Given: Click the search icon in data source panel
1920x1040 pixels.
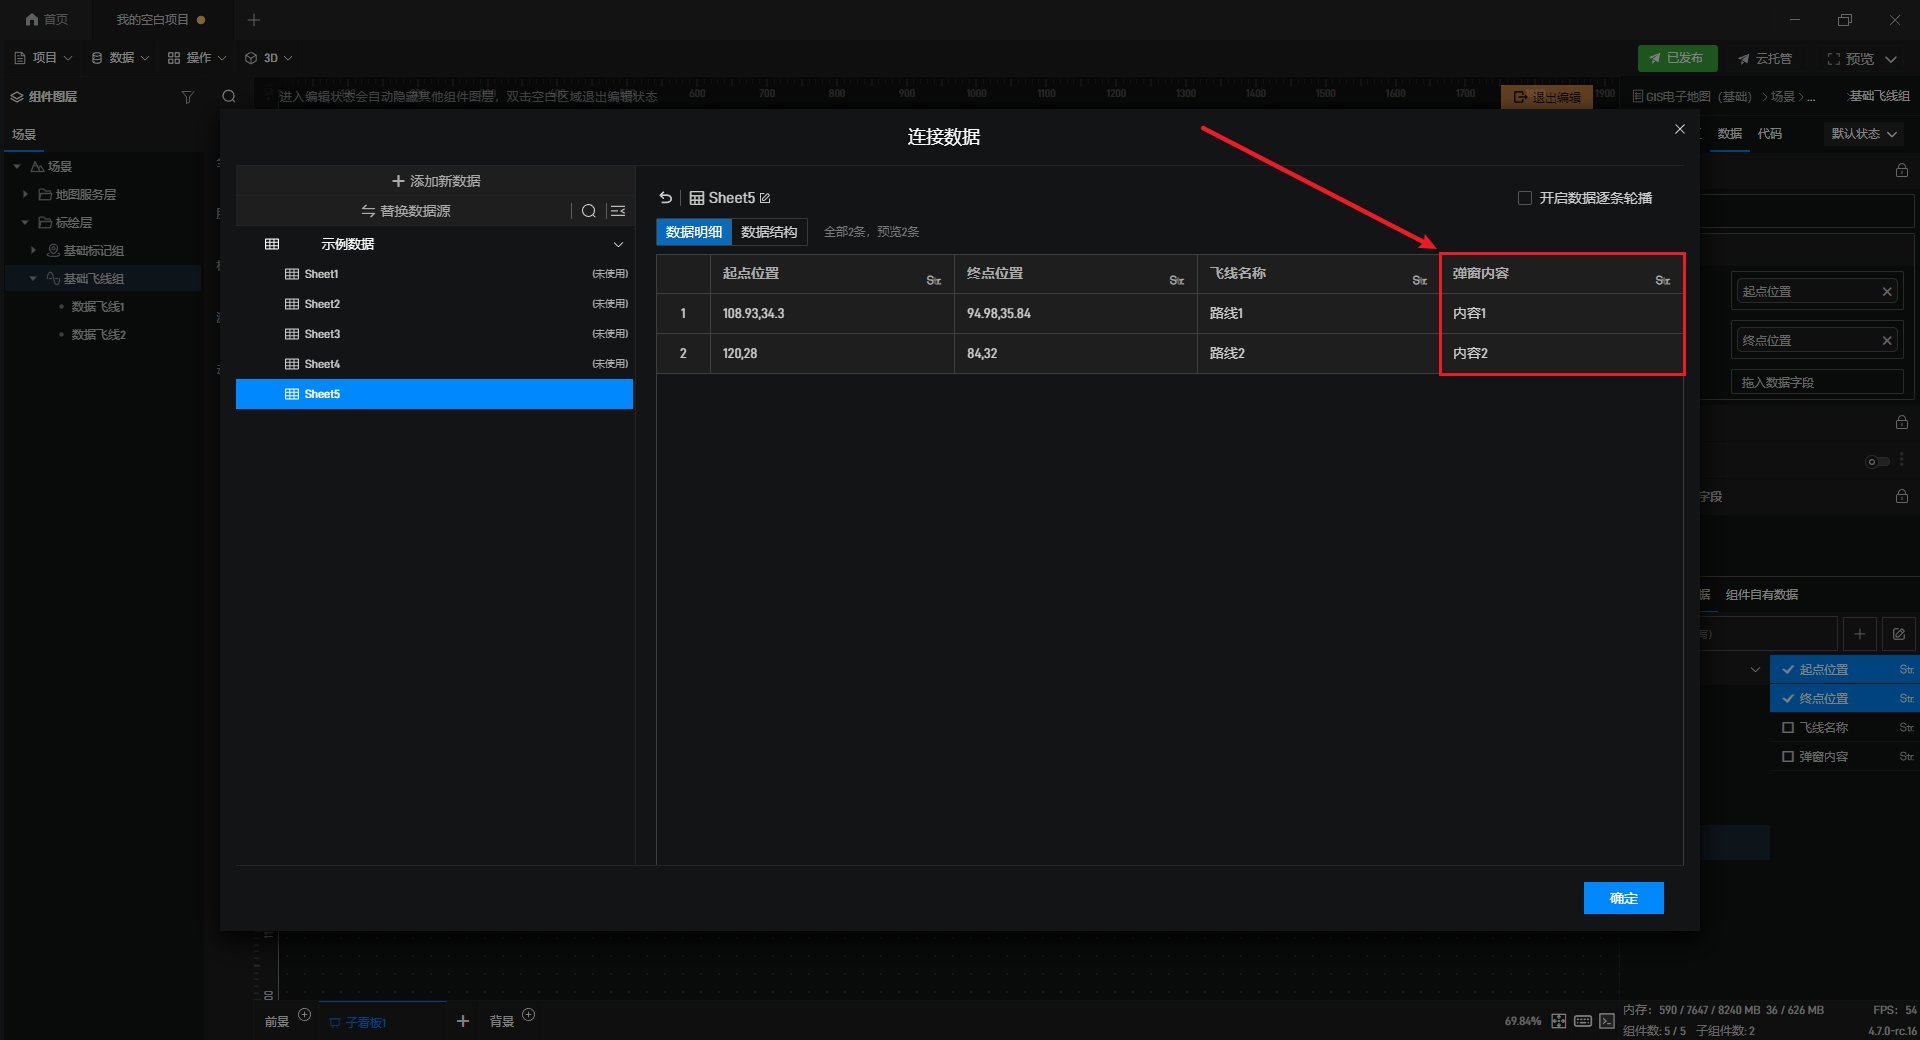Looking at the screenshot, I should [589, 211].
